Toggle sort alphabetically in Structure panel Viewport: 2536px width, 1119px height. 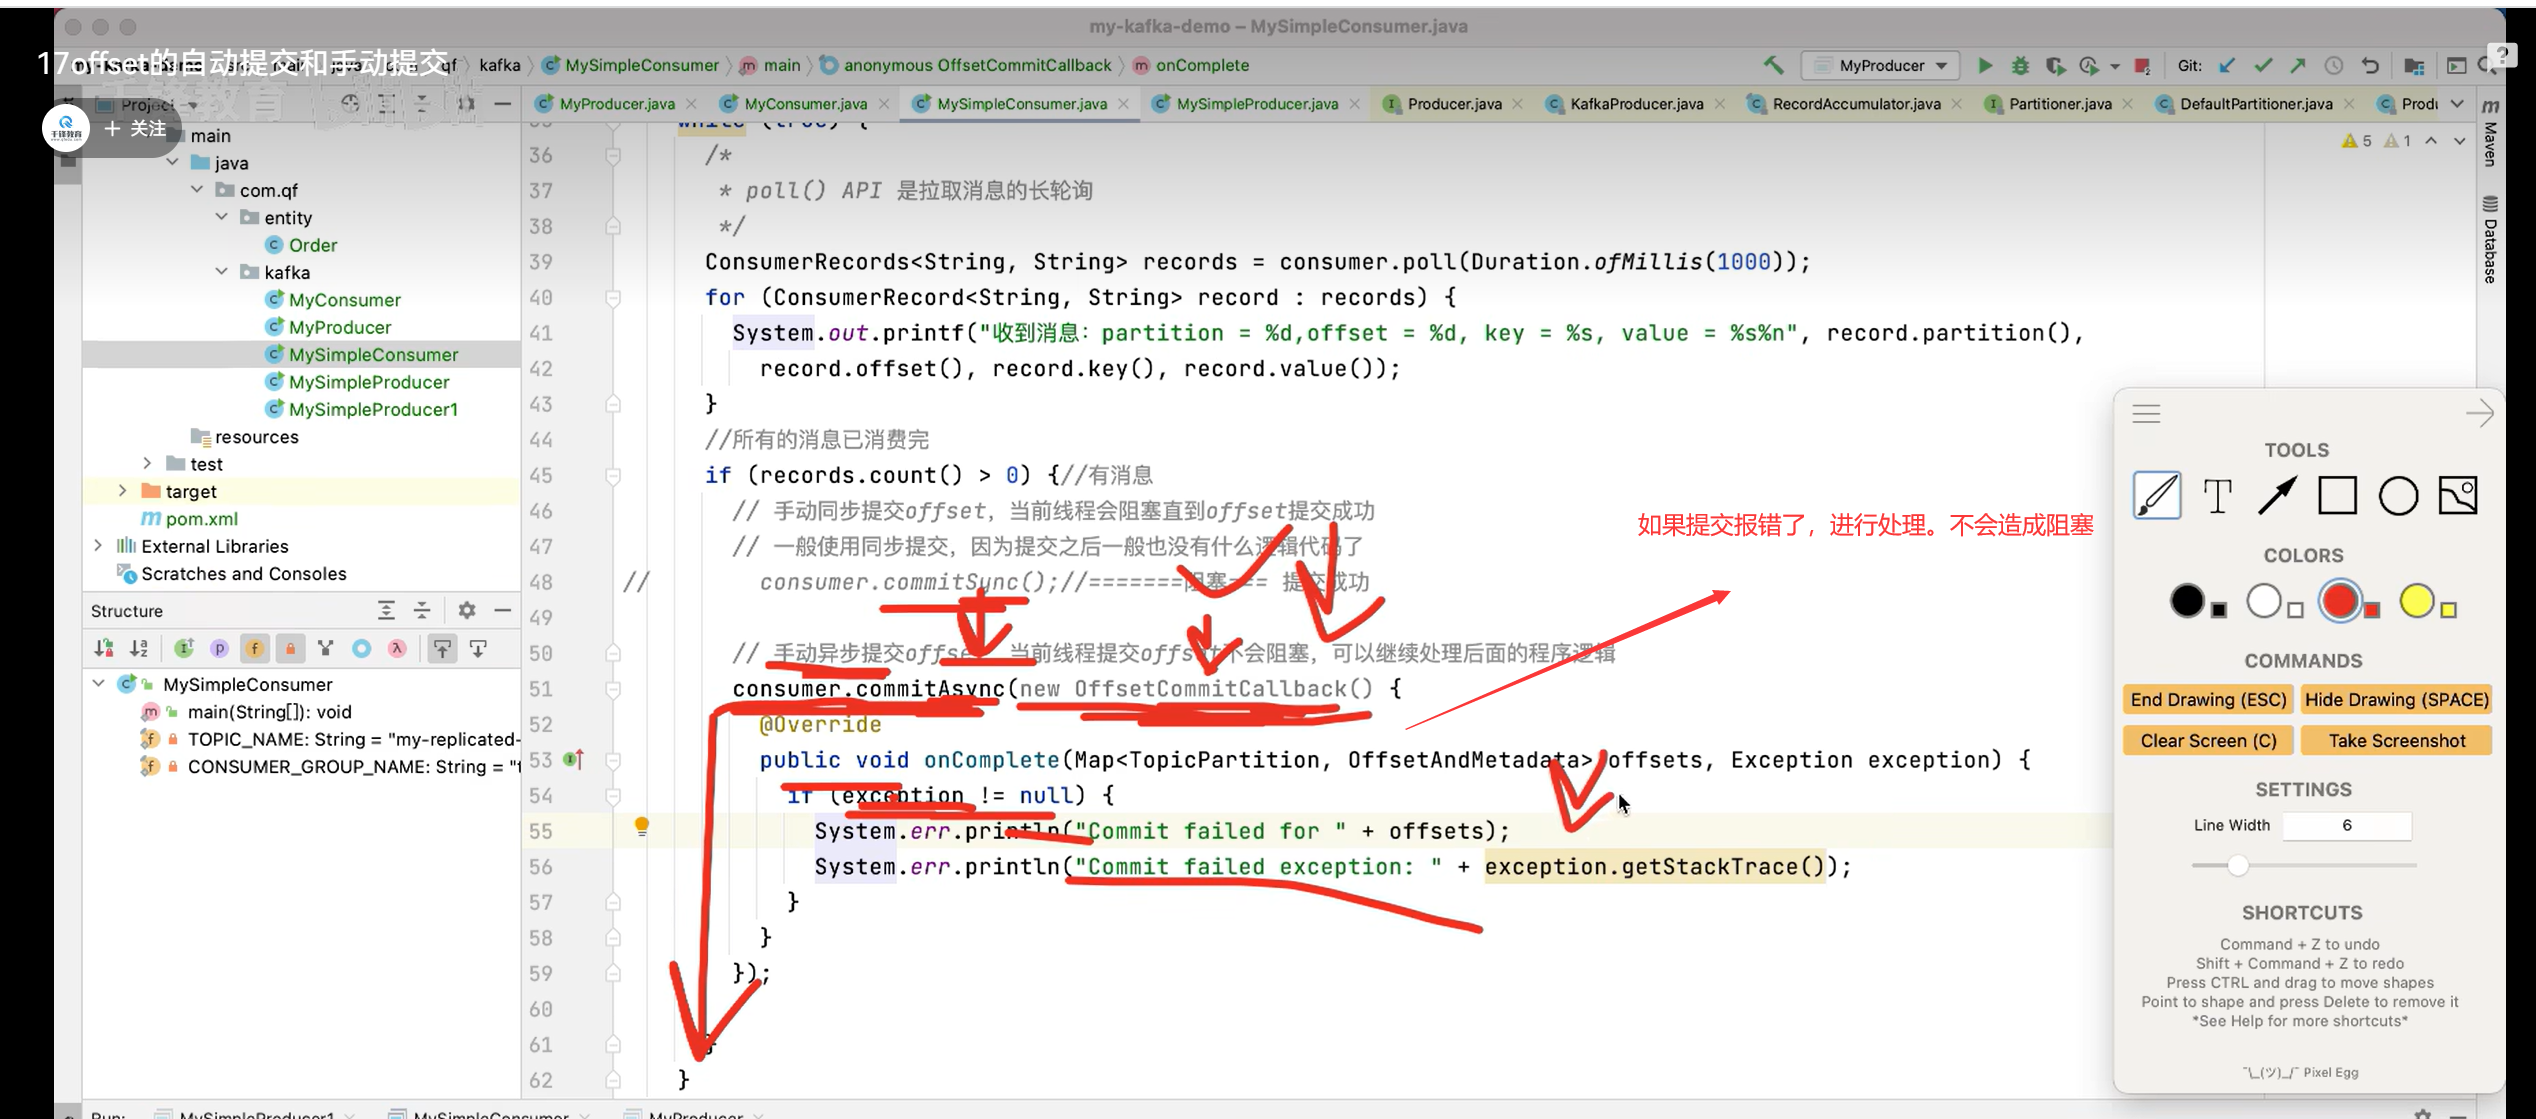139,648
